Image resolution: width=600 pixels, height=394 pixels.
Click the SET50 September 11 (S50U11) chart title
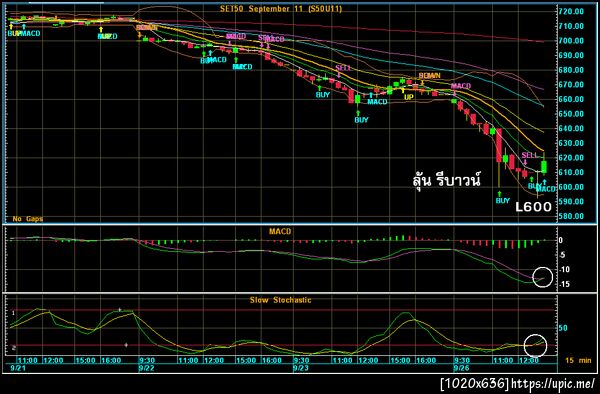(x=280, y=8)
